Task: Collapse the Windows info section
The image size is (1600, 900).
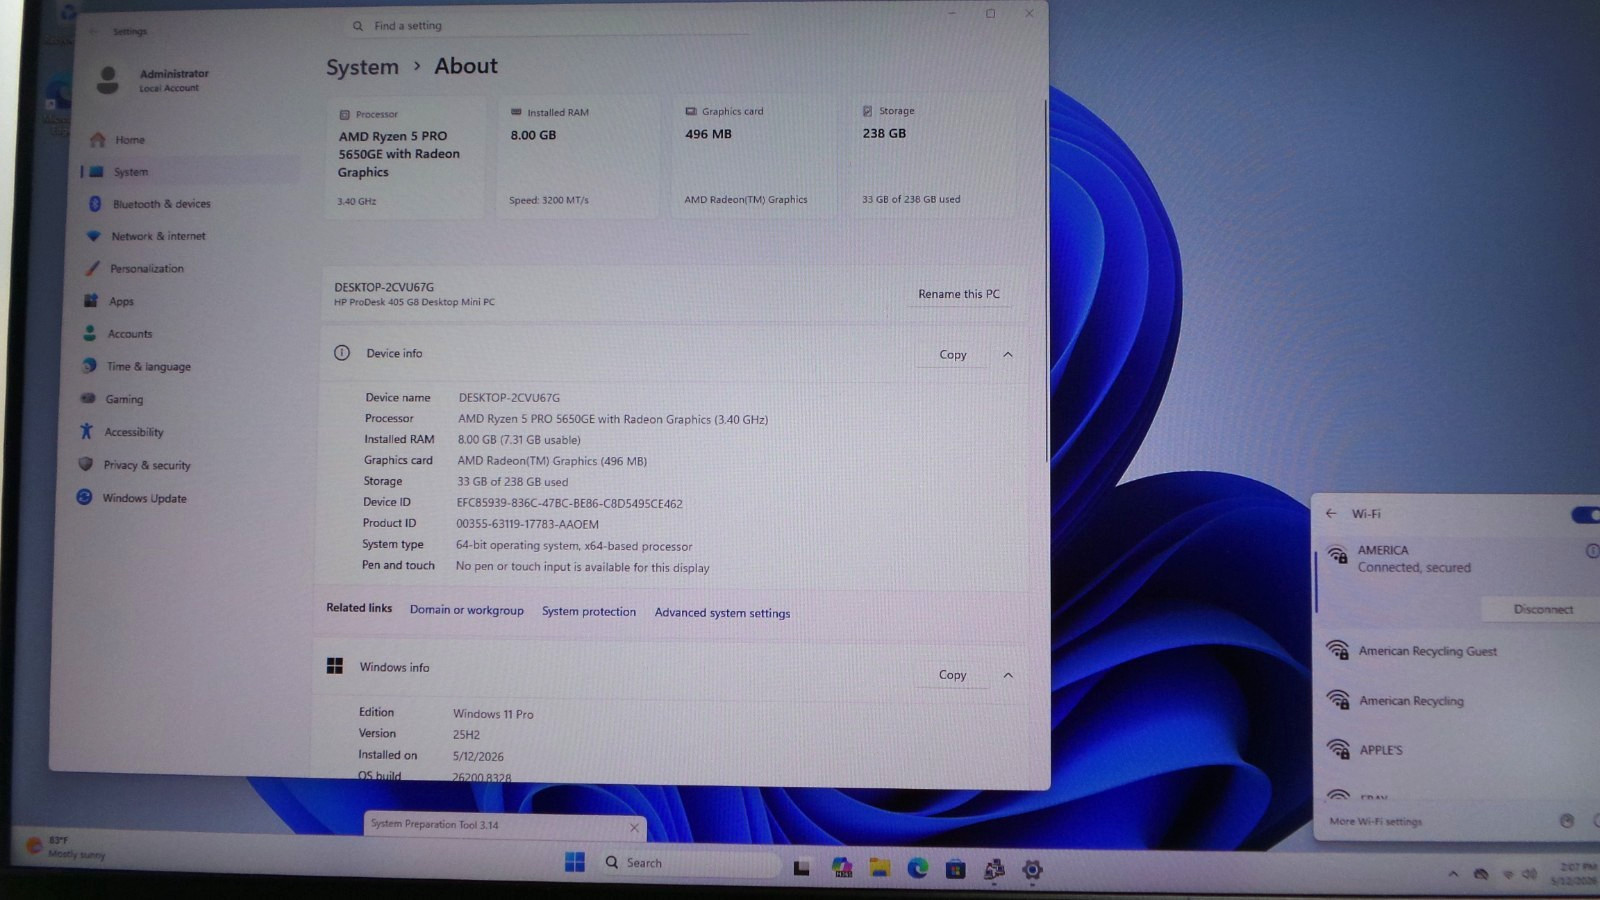Action: 1008,675
